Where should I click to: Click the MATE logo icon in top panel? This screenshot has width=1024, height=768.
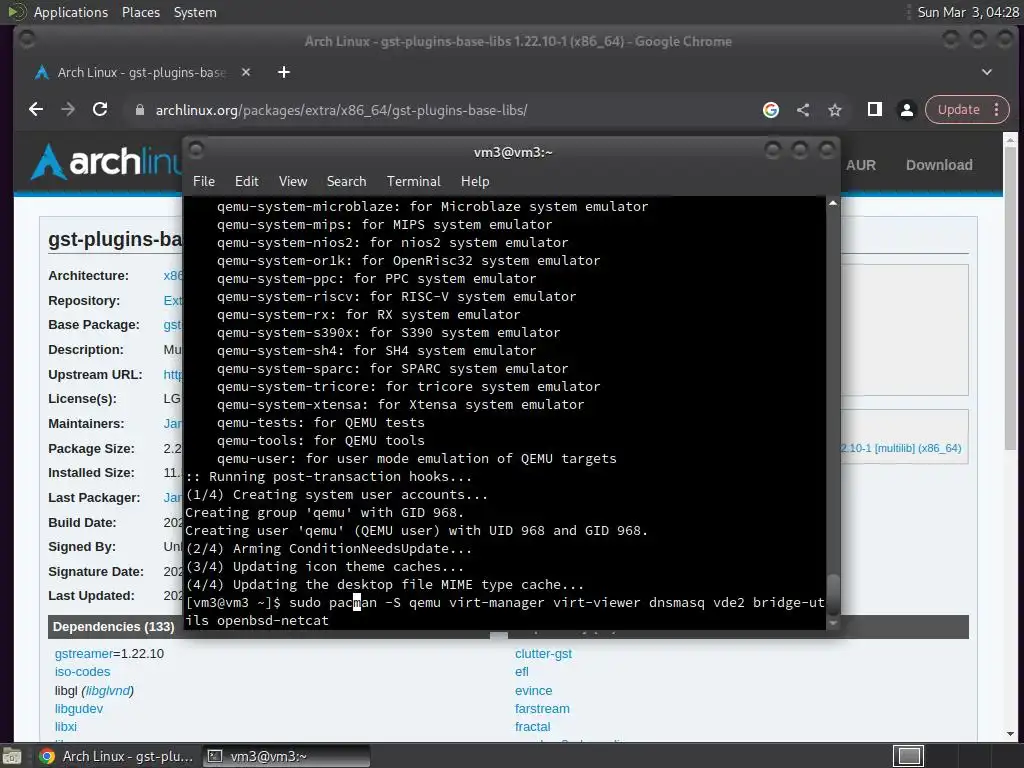tap(17, 12)
